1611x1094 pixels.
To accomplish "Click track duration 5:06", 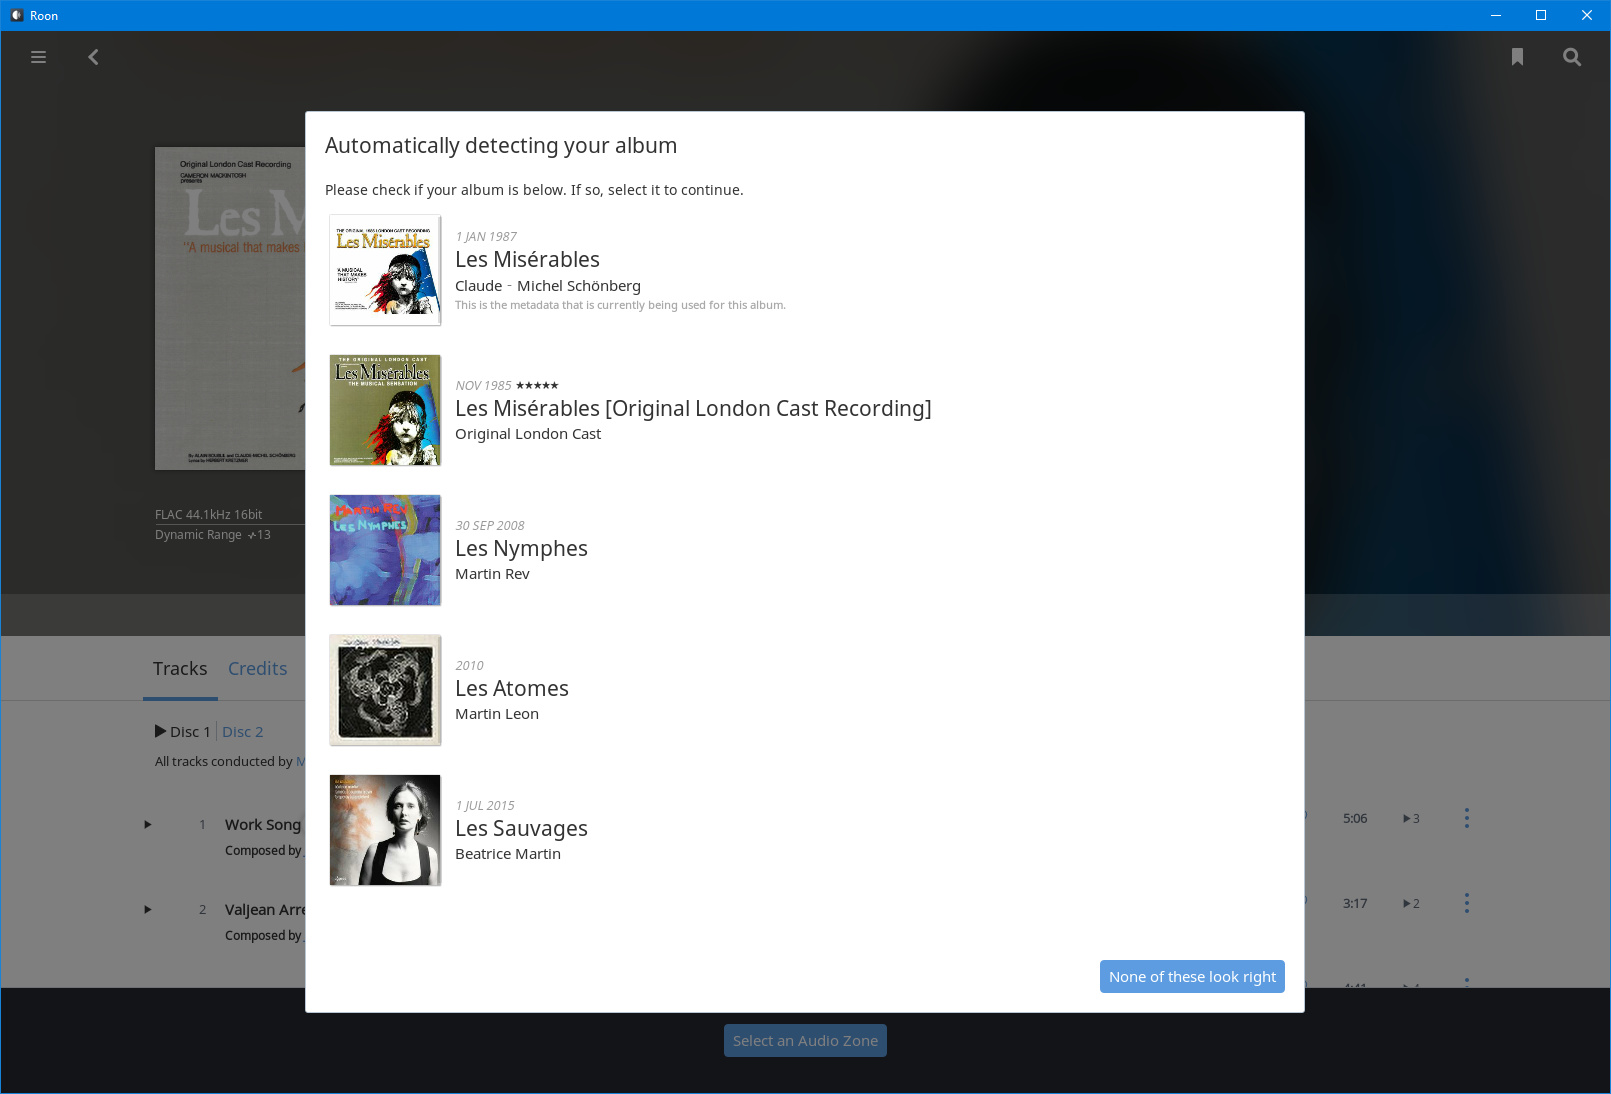I will coord(1355,818).
